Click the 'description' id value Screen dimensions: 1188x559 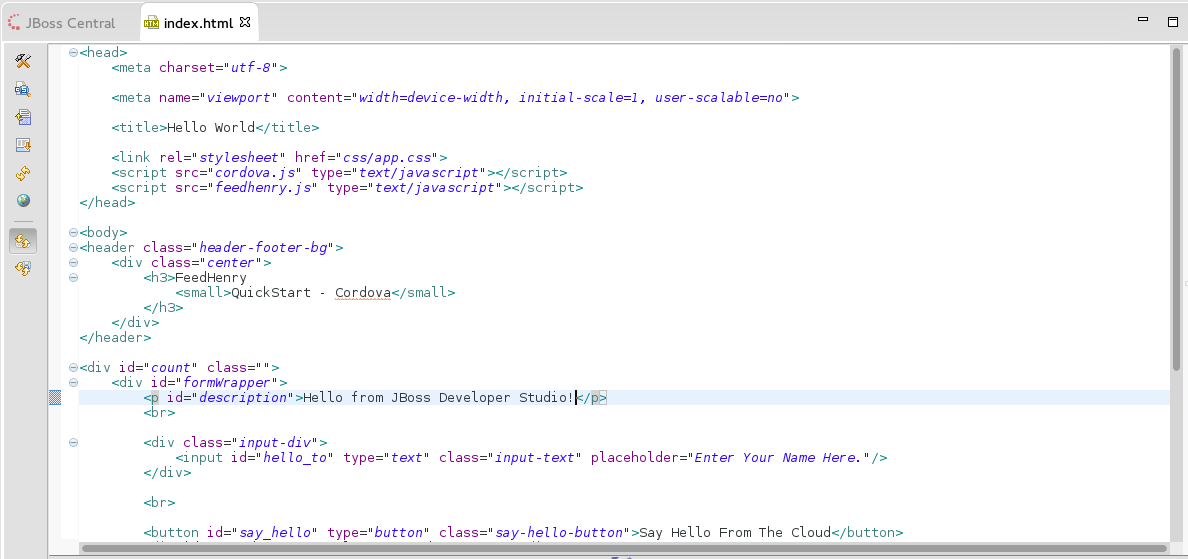coord(243,398)
